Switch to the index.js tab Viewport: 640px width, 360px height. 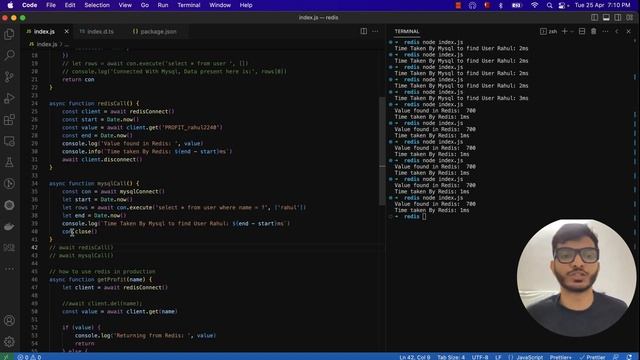pyautogui.click(x=44, y=31)
